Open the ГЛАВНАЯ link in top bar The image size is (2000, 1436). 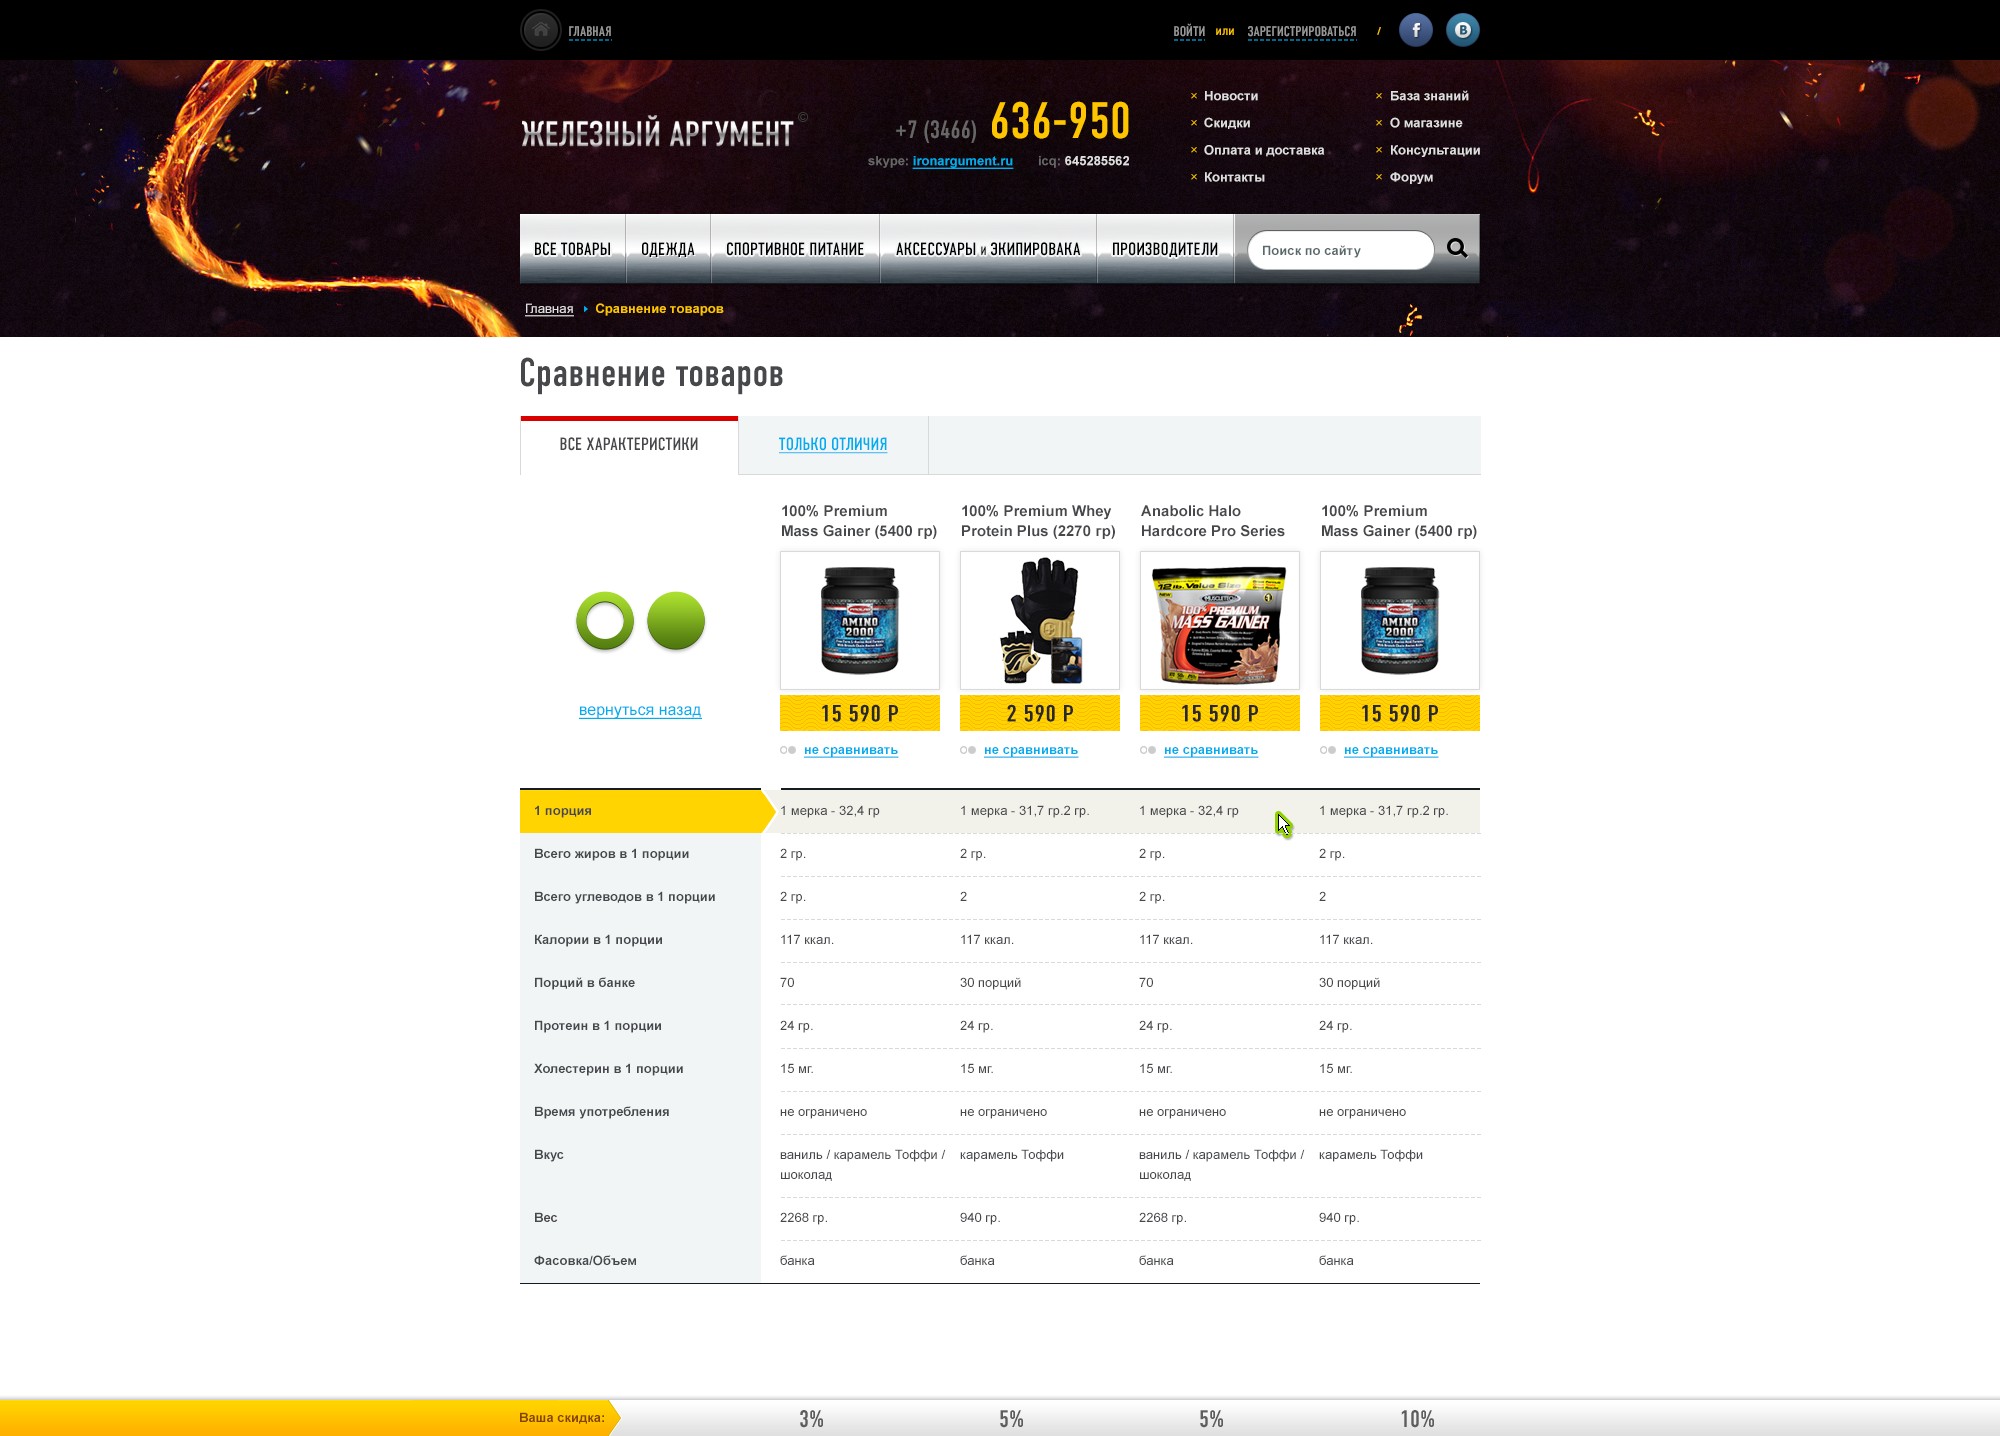590,31
